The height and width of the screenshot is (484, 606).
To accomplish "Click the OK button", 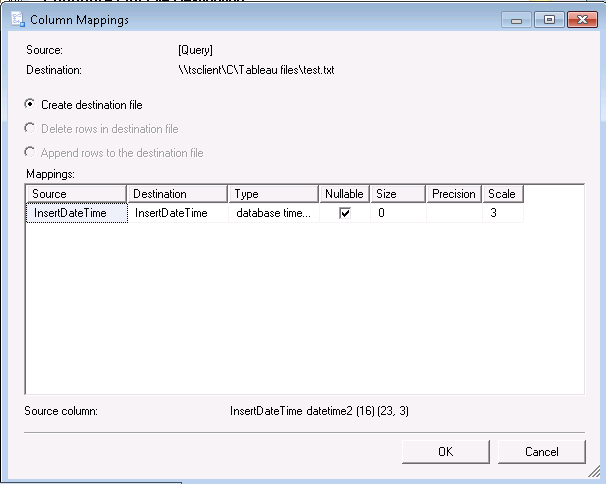I will coord(445,452).
